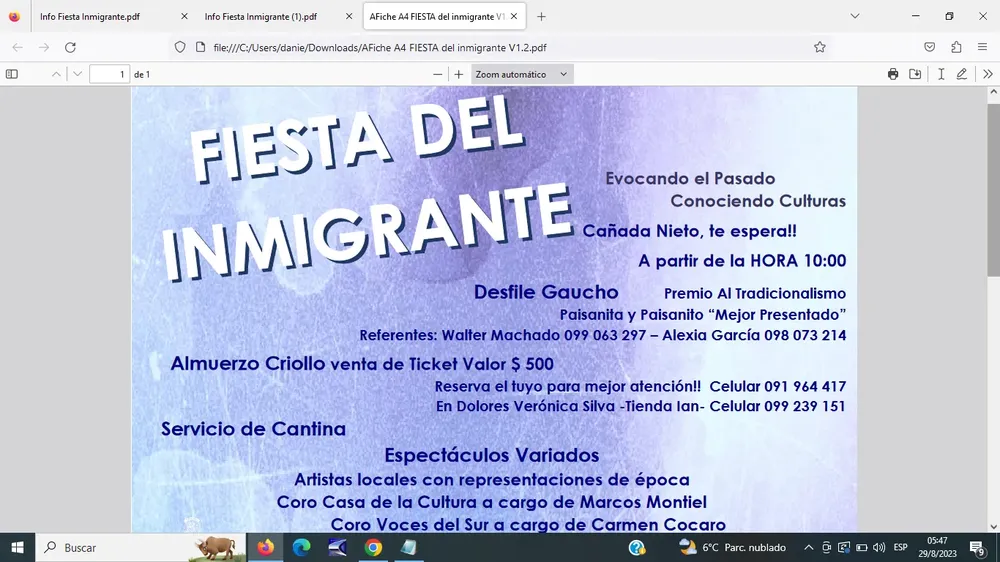This screenshot has height=562, width=1000.
Task: Open the help question mark tray icon
Action: 636,547
